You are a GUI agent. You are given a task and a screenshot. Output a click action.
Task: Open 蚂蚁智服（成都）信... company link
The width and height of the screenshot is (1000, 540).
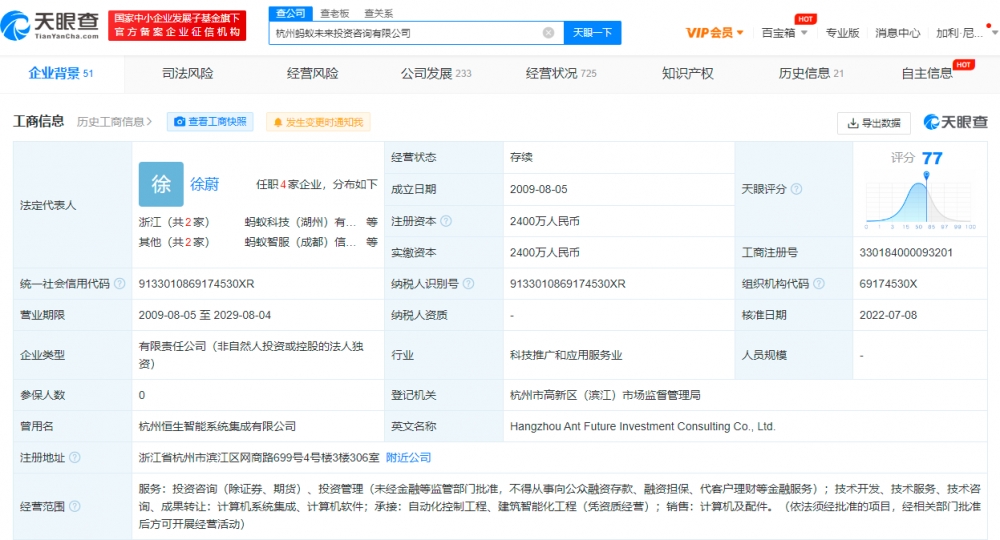click(300, 242)
